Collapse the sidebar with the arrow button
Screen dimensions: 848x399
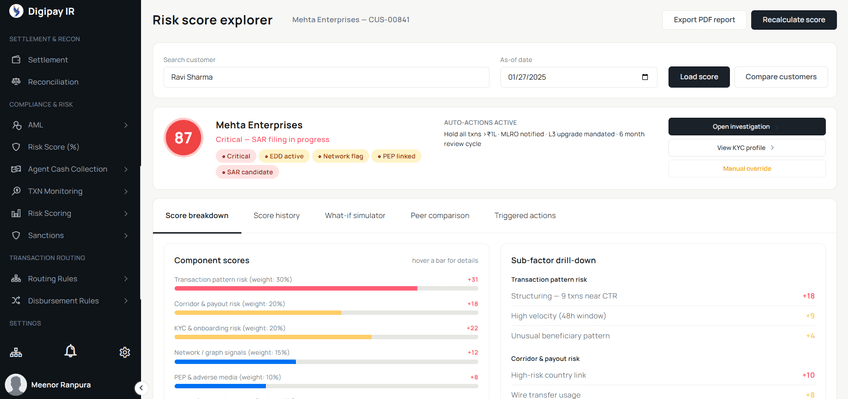(x=141, y=388)
